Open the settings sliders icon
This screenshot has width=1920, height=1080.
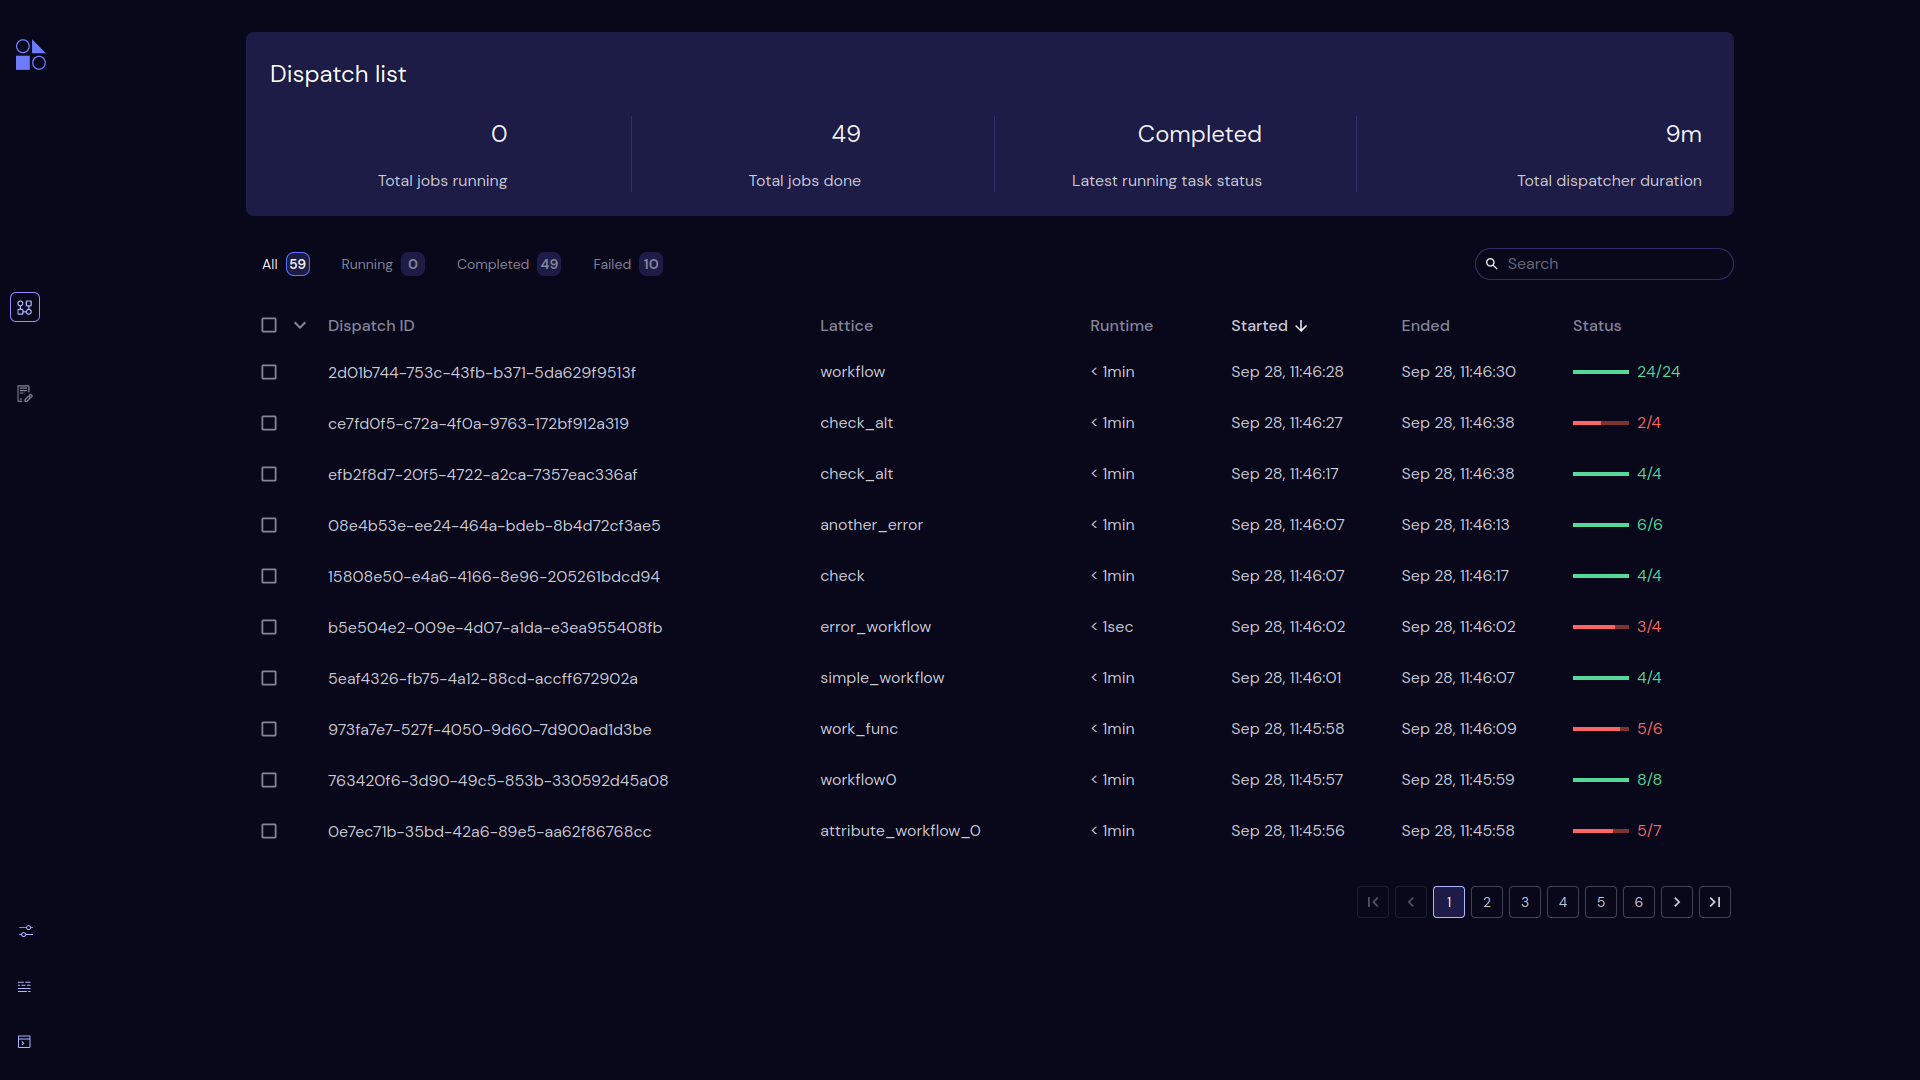[x=26, y=931]
